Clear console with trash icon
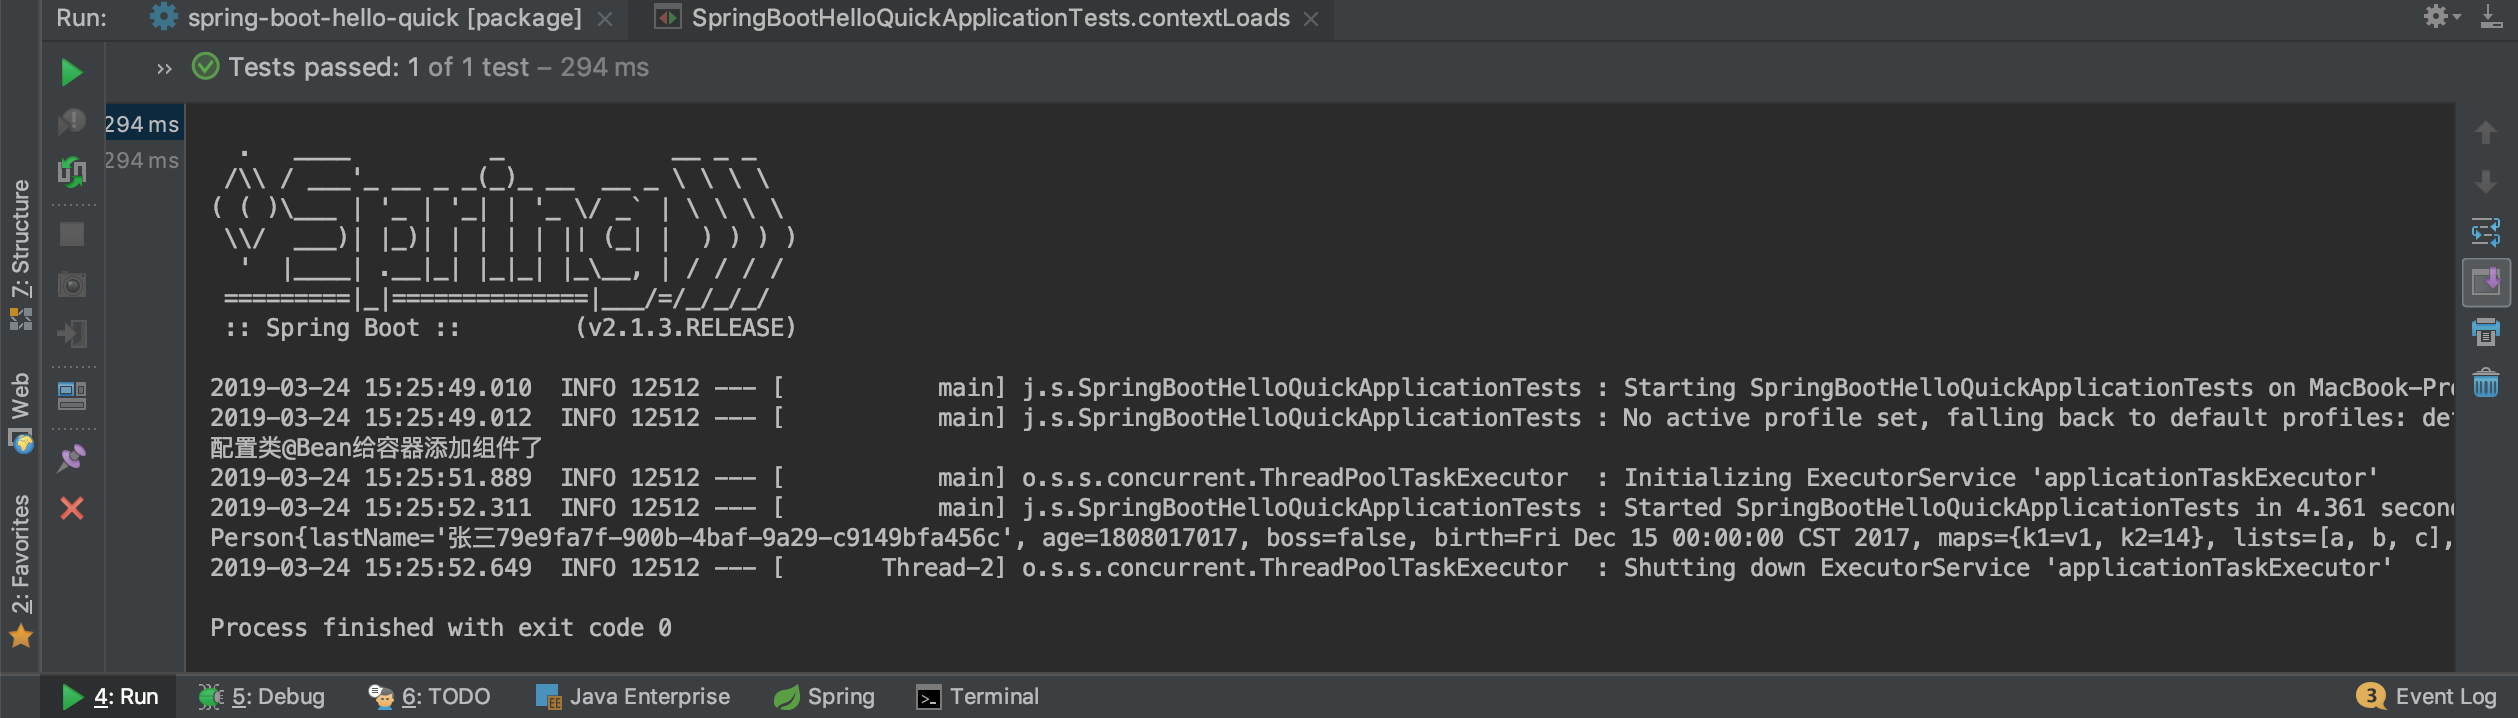The width and height of the screenshot is (2518, 718). coord(2485,383)
